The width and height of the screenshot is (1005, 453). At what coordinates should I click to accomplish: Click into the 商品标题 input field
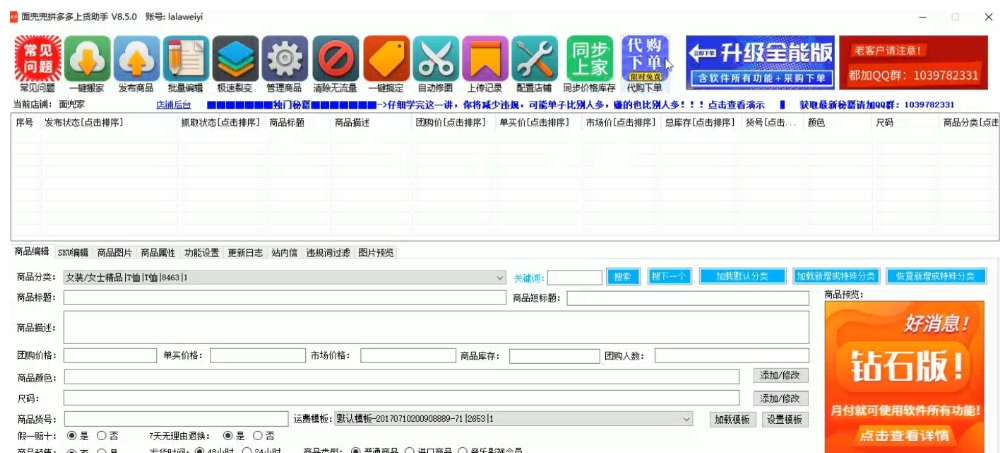285,298
